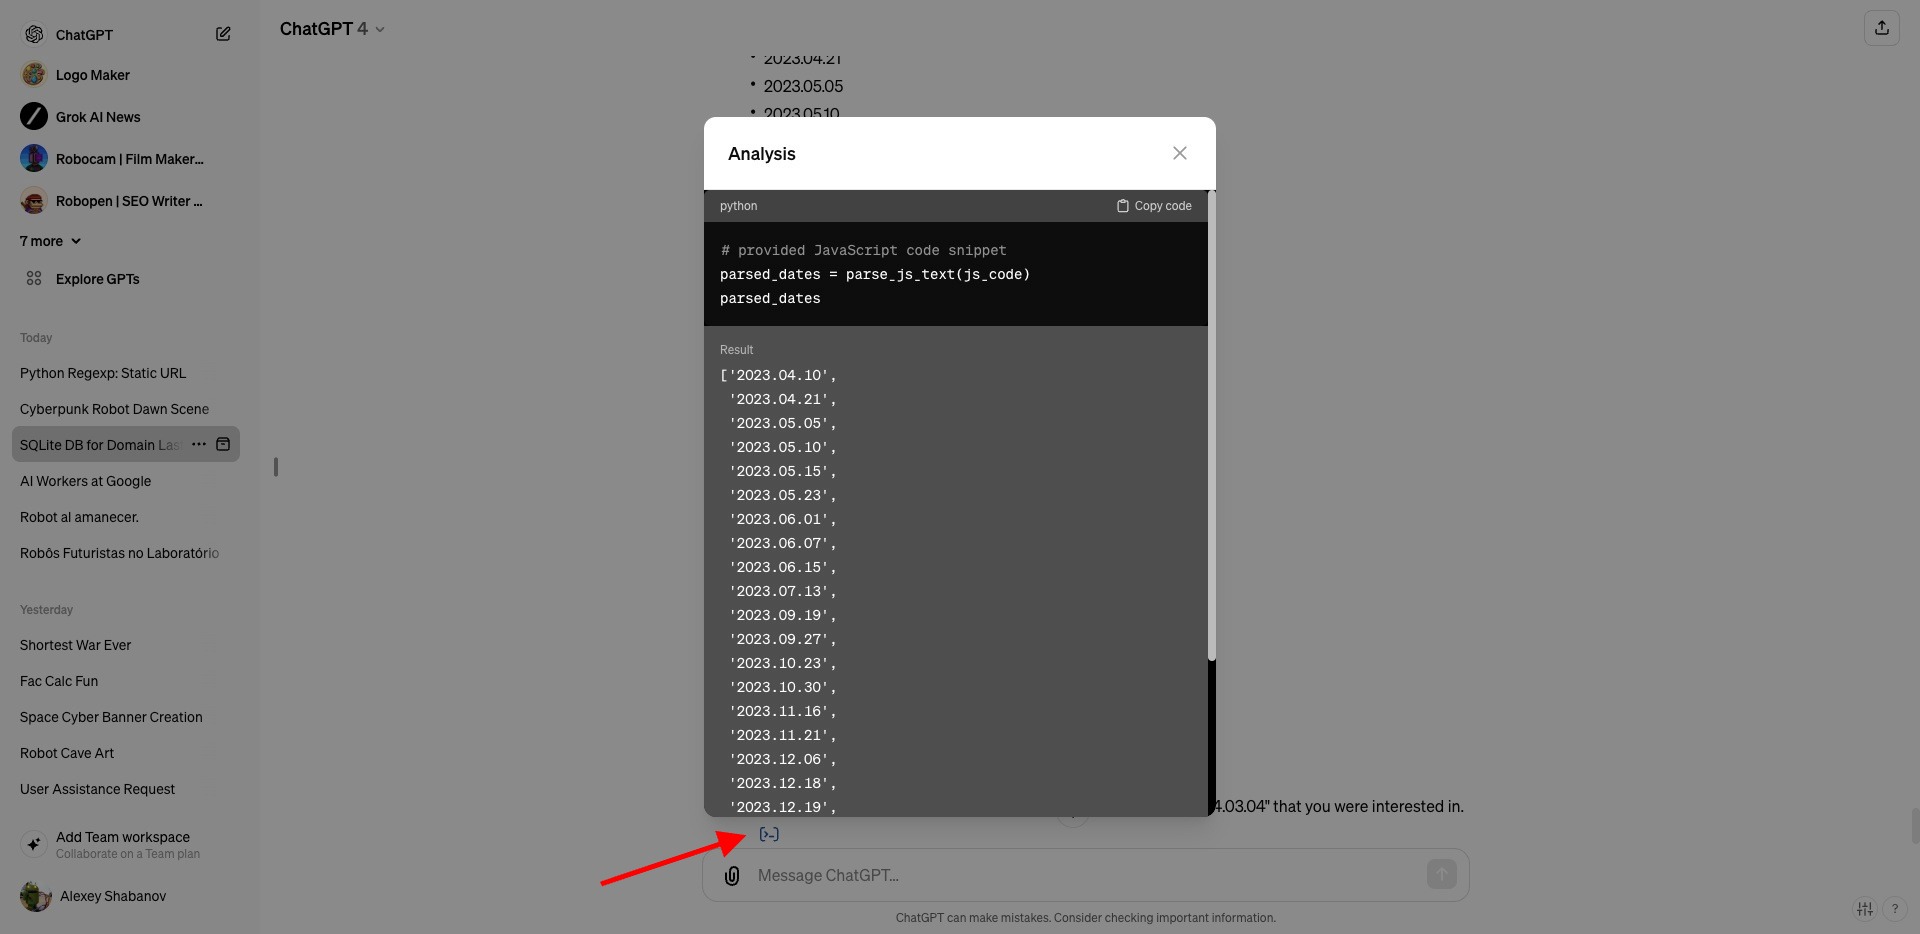Click the view analysis code icon

click(769, 834)
